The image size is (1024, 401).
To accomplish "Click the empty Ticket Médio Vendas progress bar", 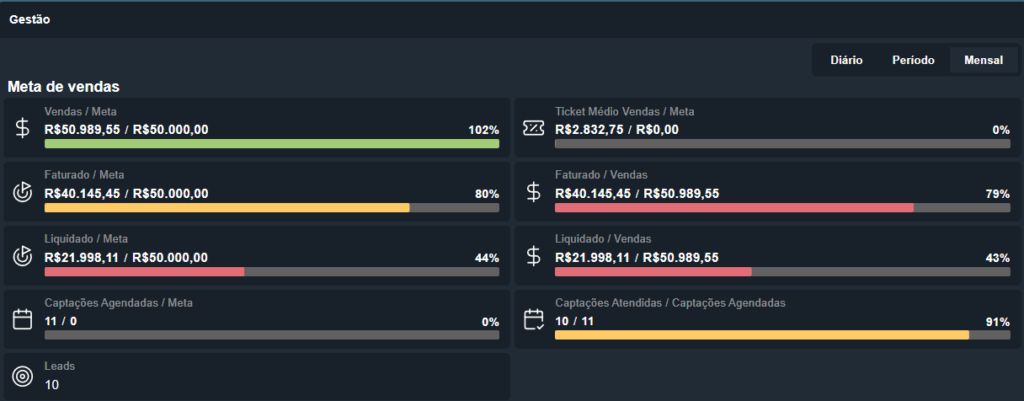I will click(782, 144).
